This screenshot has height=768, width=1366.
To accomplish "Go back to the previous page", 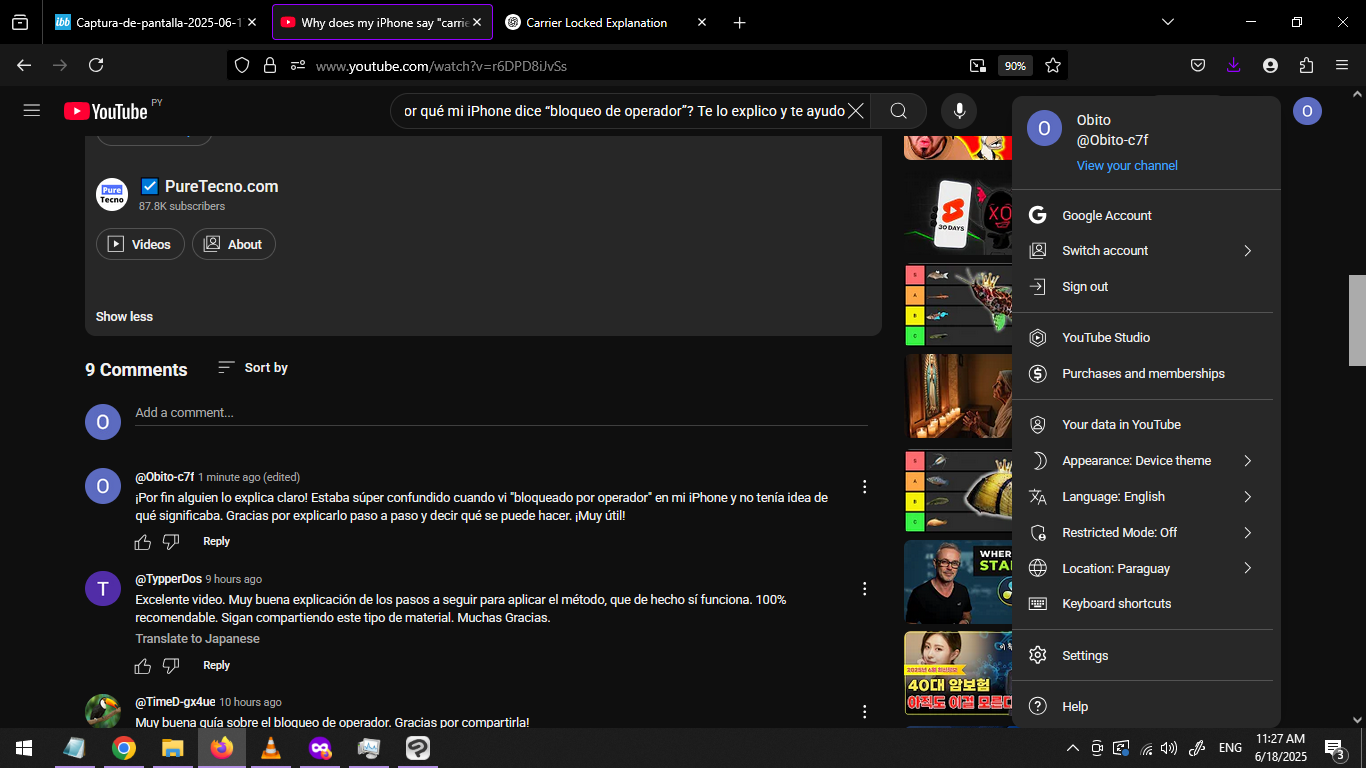I will coord(24,65).
